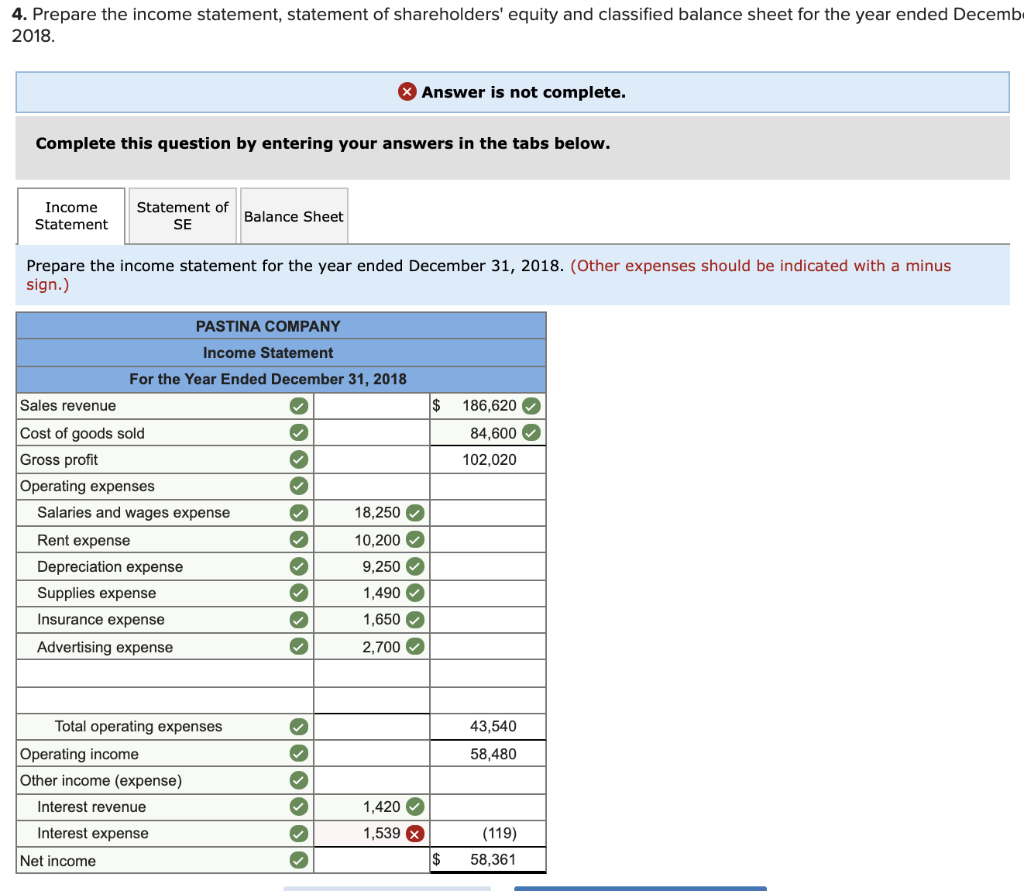Select the Sales revenue amount field 186,620
The height and width of the screenshot is (891, 1024).
coord(488,406)
